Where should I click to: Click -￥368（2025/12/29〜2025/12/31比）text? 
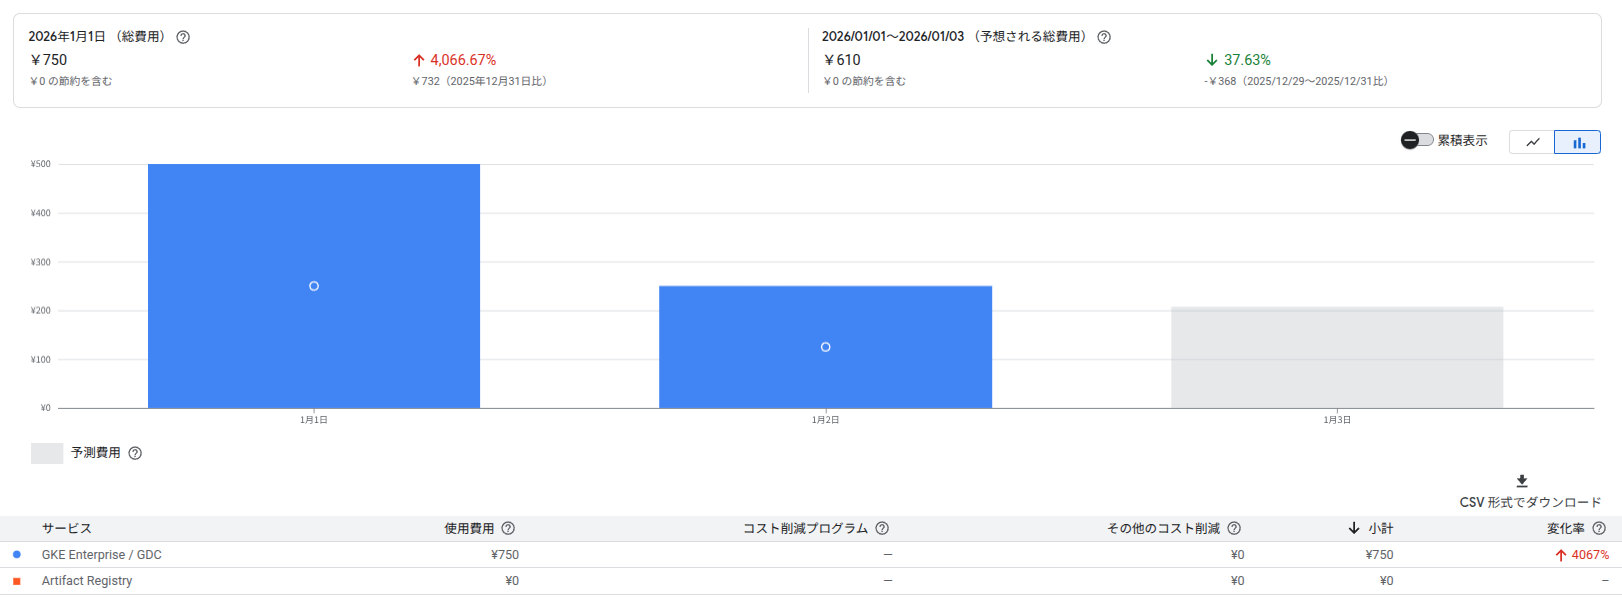click(1296, 81)
